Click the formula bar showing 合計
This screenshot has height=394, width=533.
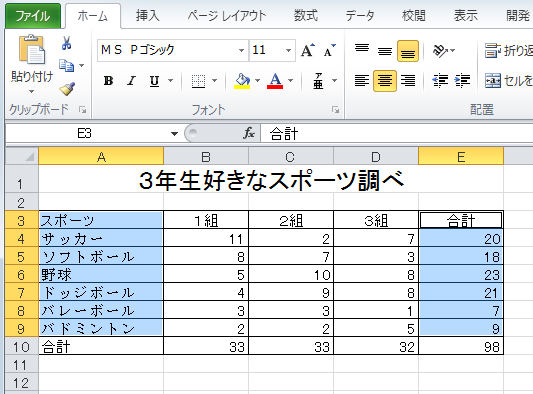(397, 133)
